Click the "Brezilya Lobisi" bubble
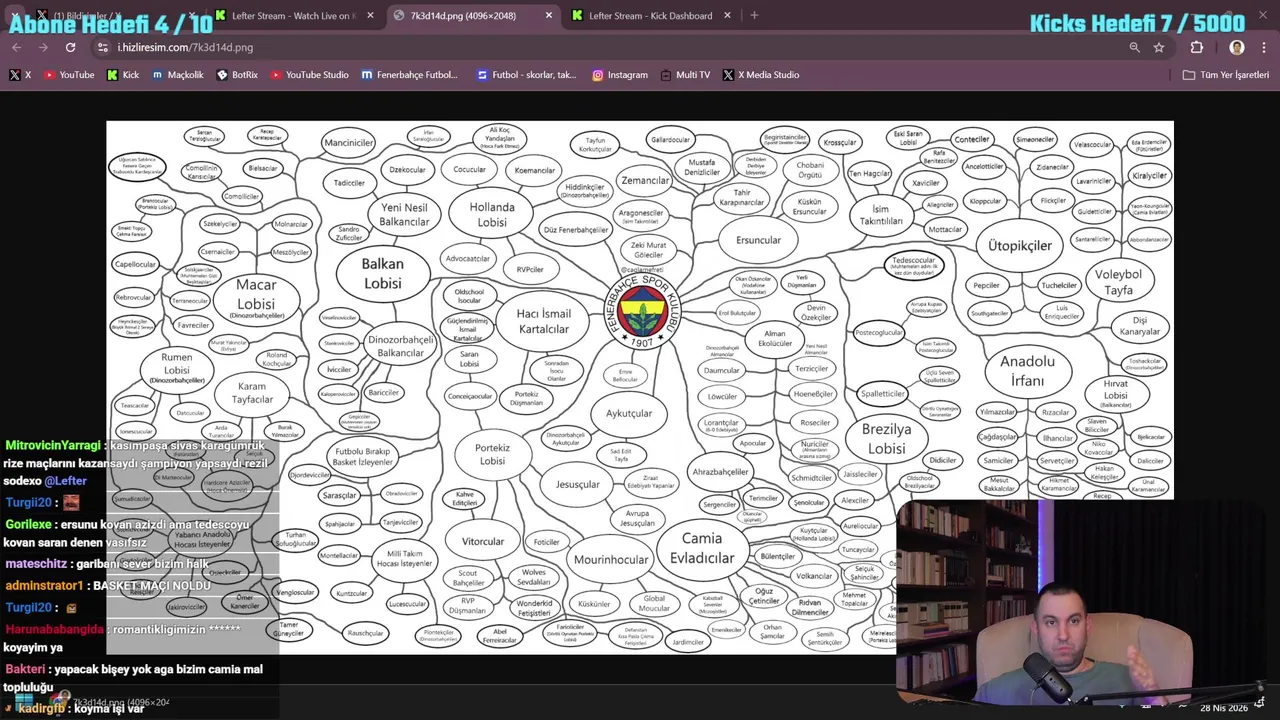 pyautogui.click(x=886, y=438)
